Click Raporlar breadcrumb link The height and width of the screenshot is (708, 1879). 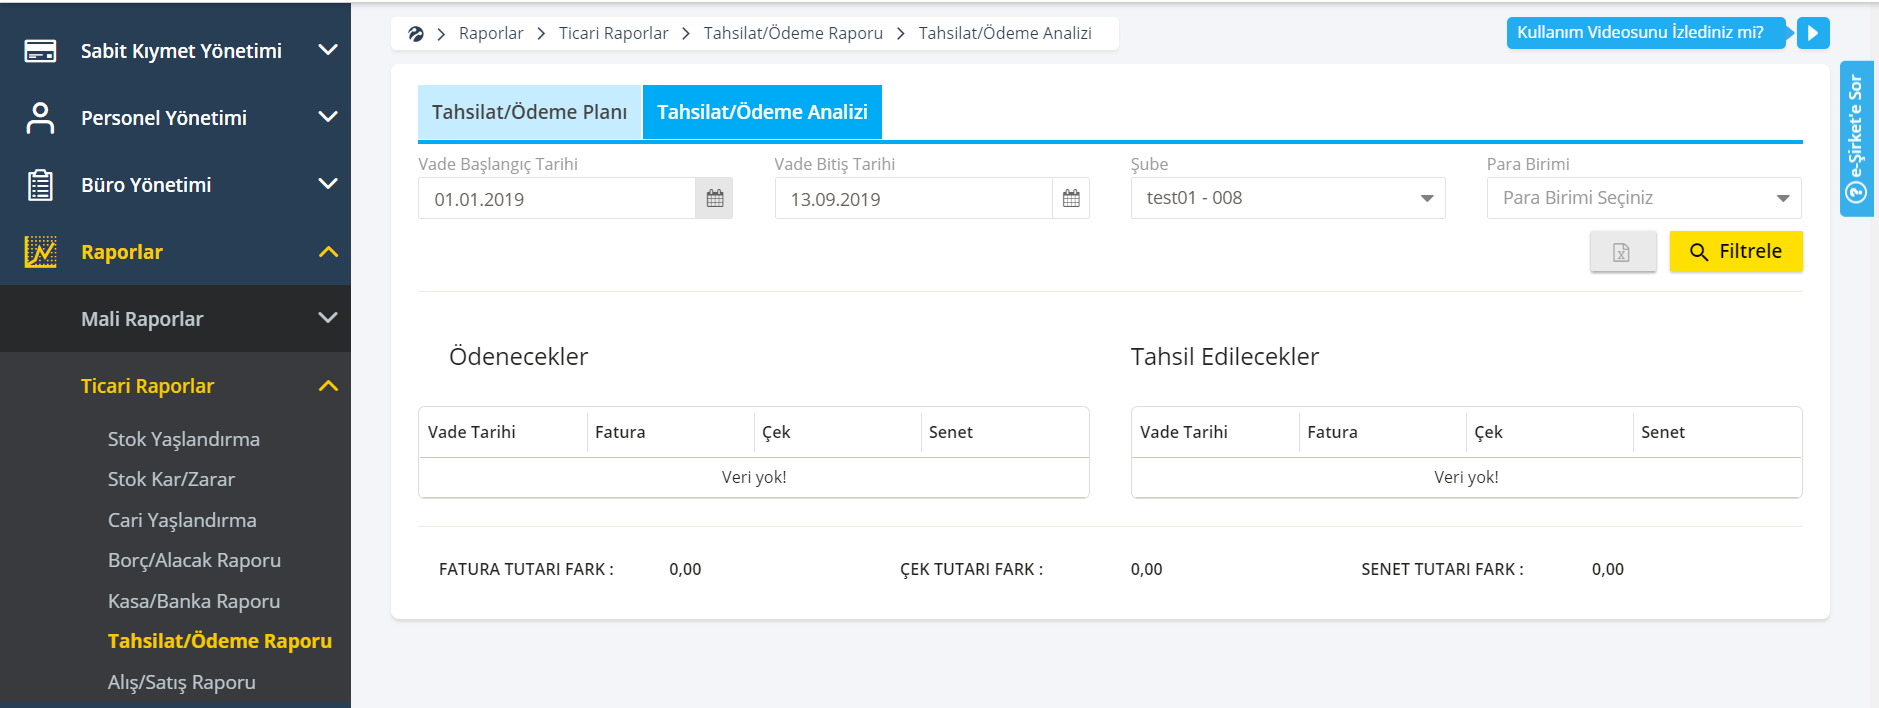click(491, 33)
